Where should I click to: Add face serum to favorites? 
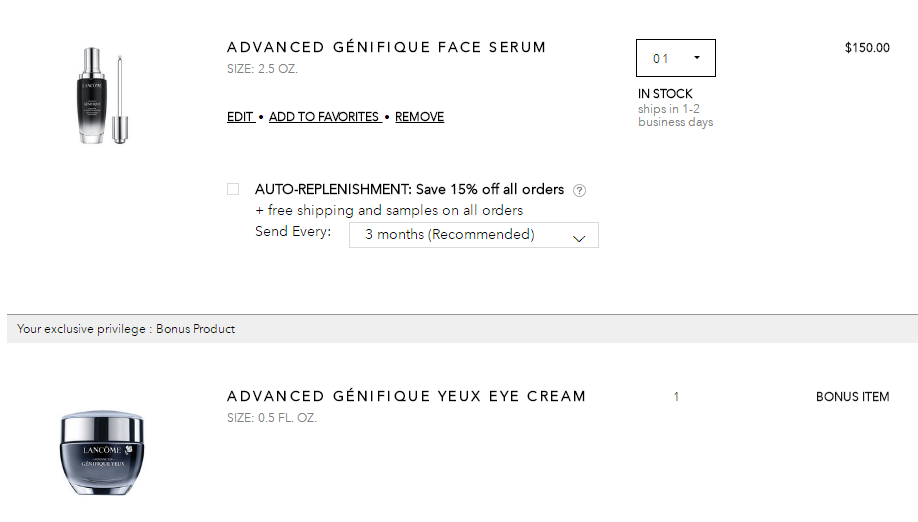324,116
